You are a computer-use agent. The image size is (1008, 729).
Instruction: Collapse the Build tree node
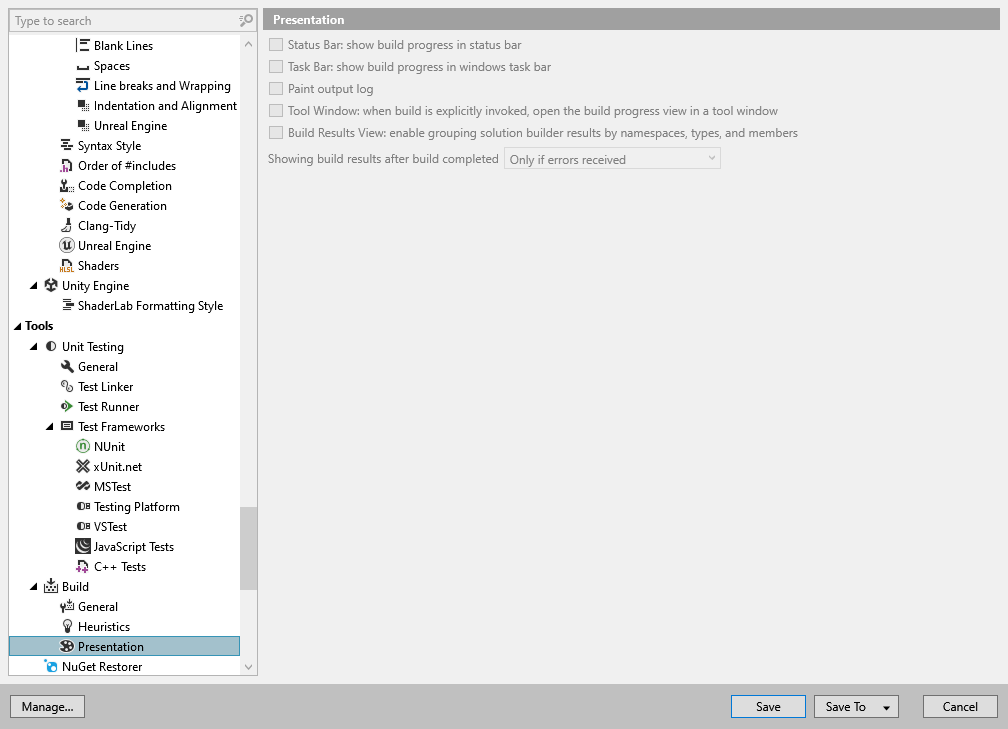(x=34, y=587)
